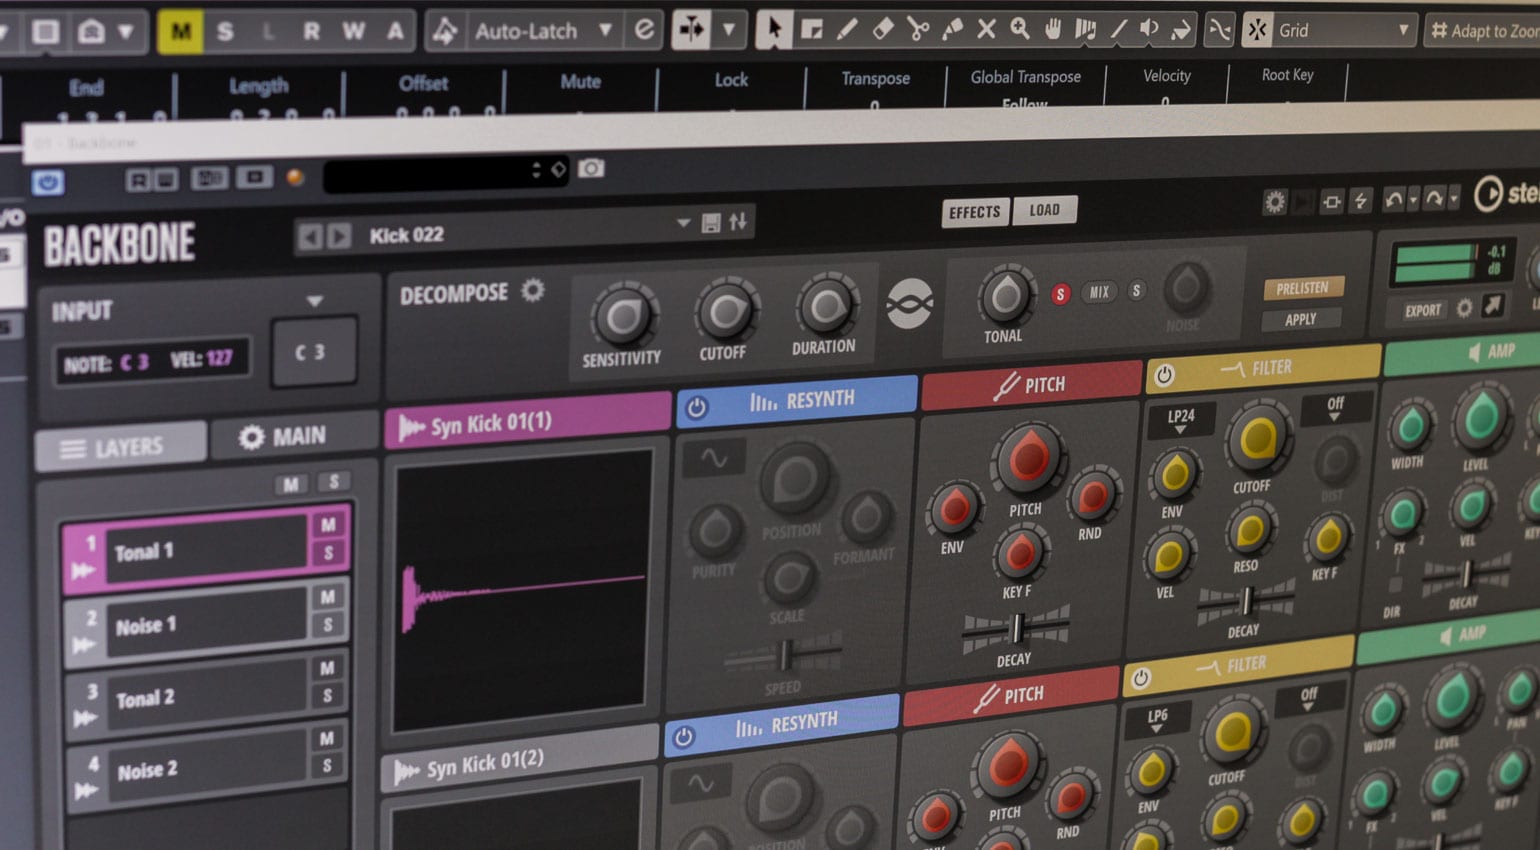1540x850 pixels.
Task: Click the export drag arrow icon
Action: pos(1493,306)
